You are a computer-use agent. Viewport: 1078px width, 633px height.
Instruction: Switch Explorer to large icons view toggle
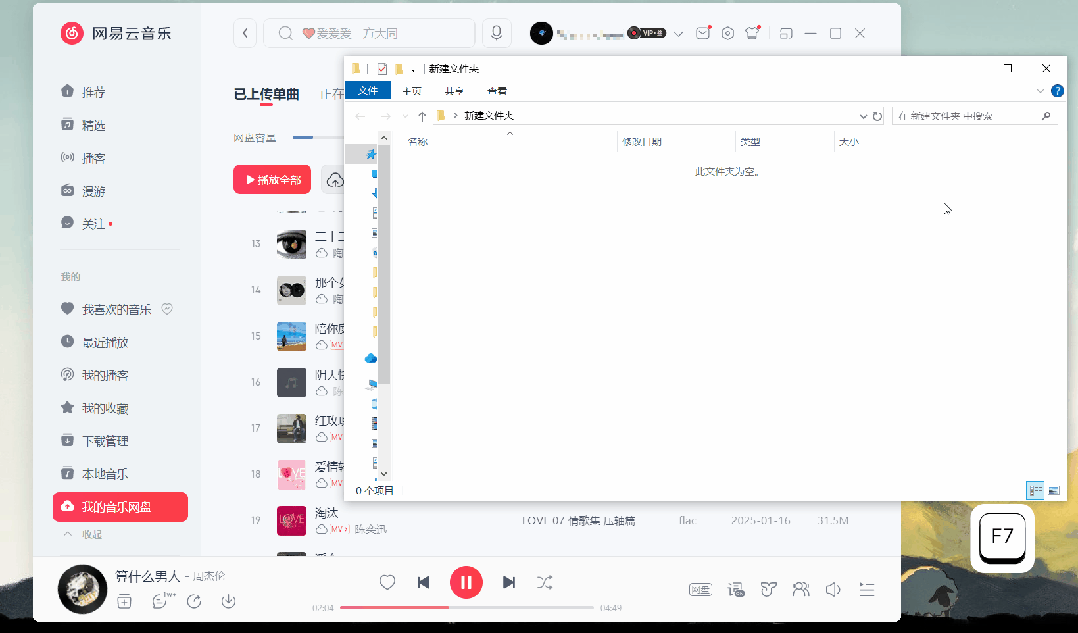tap(1054, 490)
